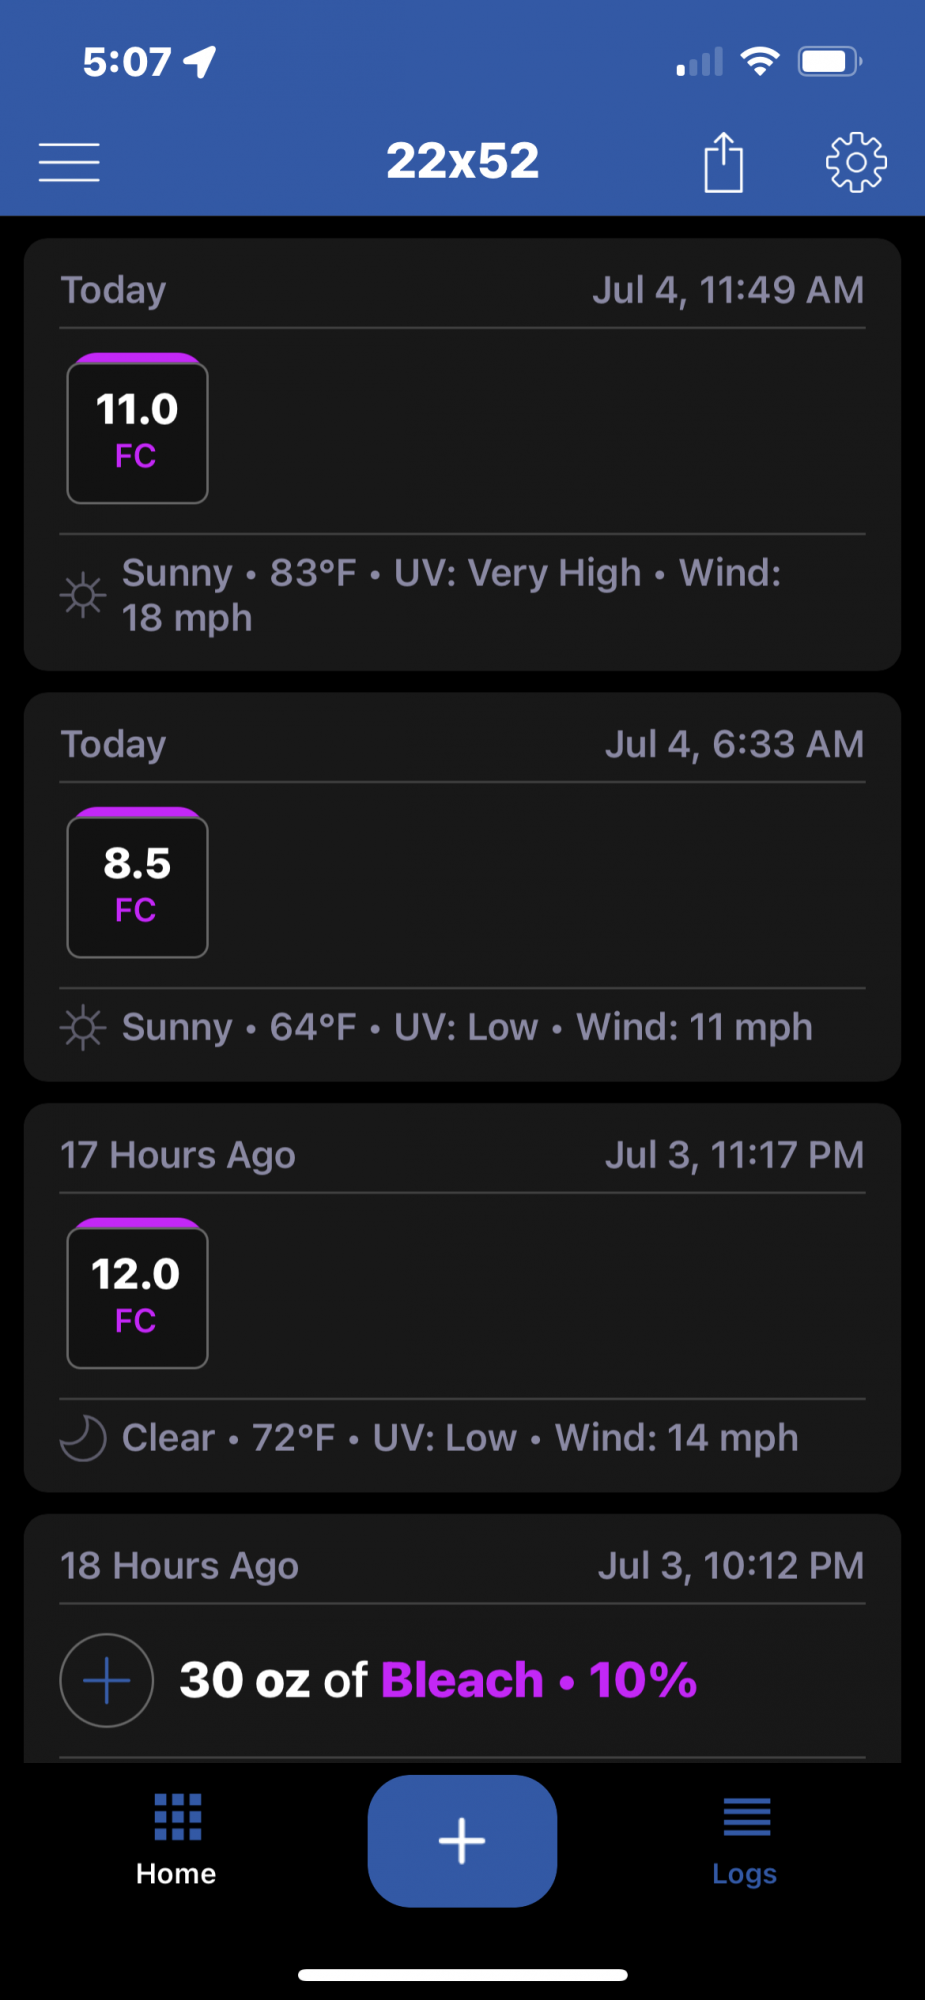Screen dimensions: 925x2000
Task: Tap the 22x52 pool title
Action: coord(462,161)
